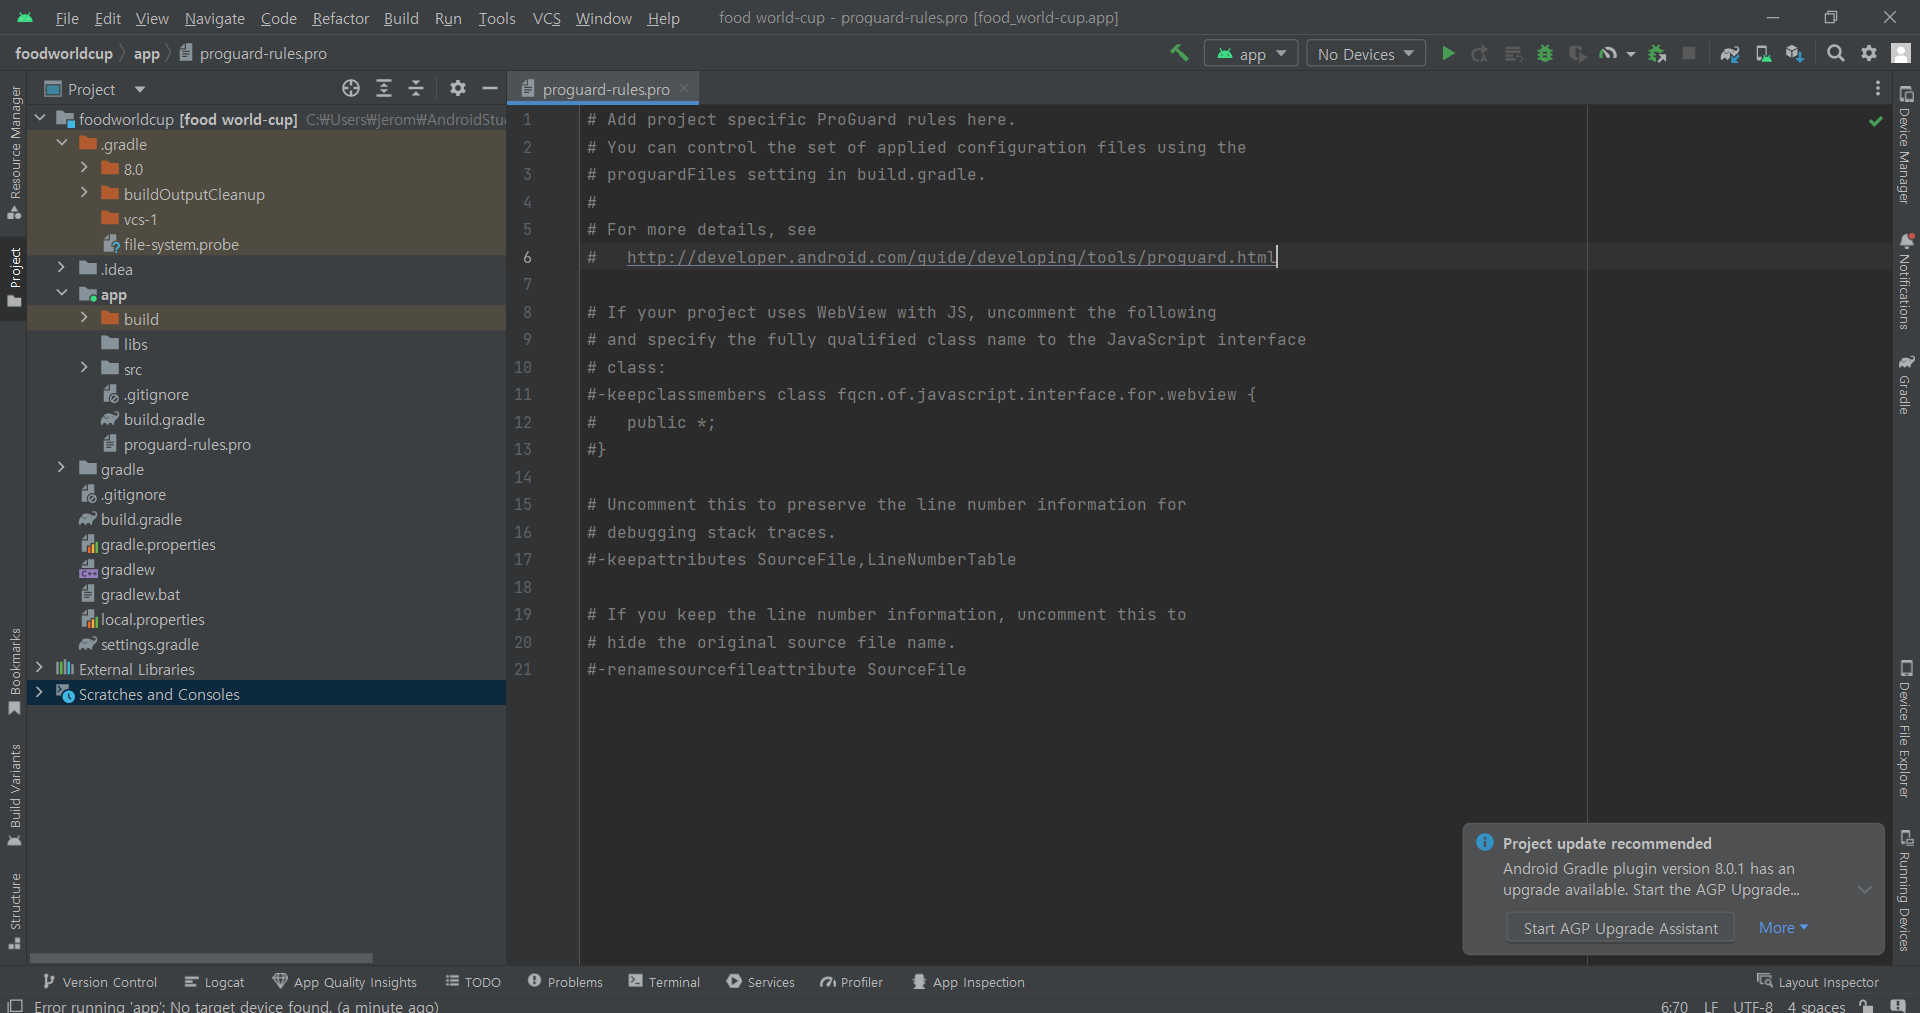Image resolution: width=1920 pixels, height=1013 pixels.
Task: Open the Device Manager toolbar icon
Action: point(1763,53)
